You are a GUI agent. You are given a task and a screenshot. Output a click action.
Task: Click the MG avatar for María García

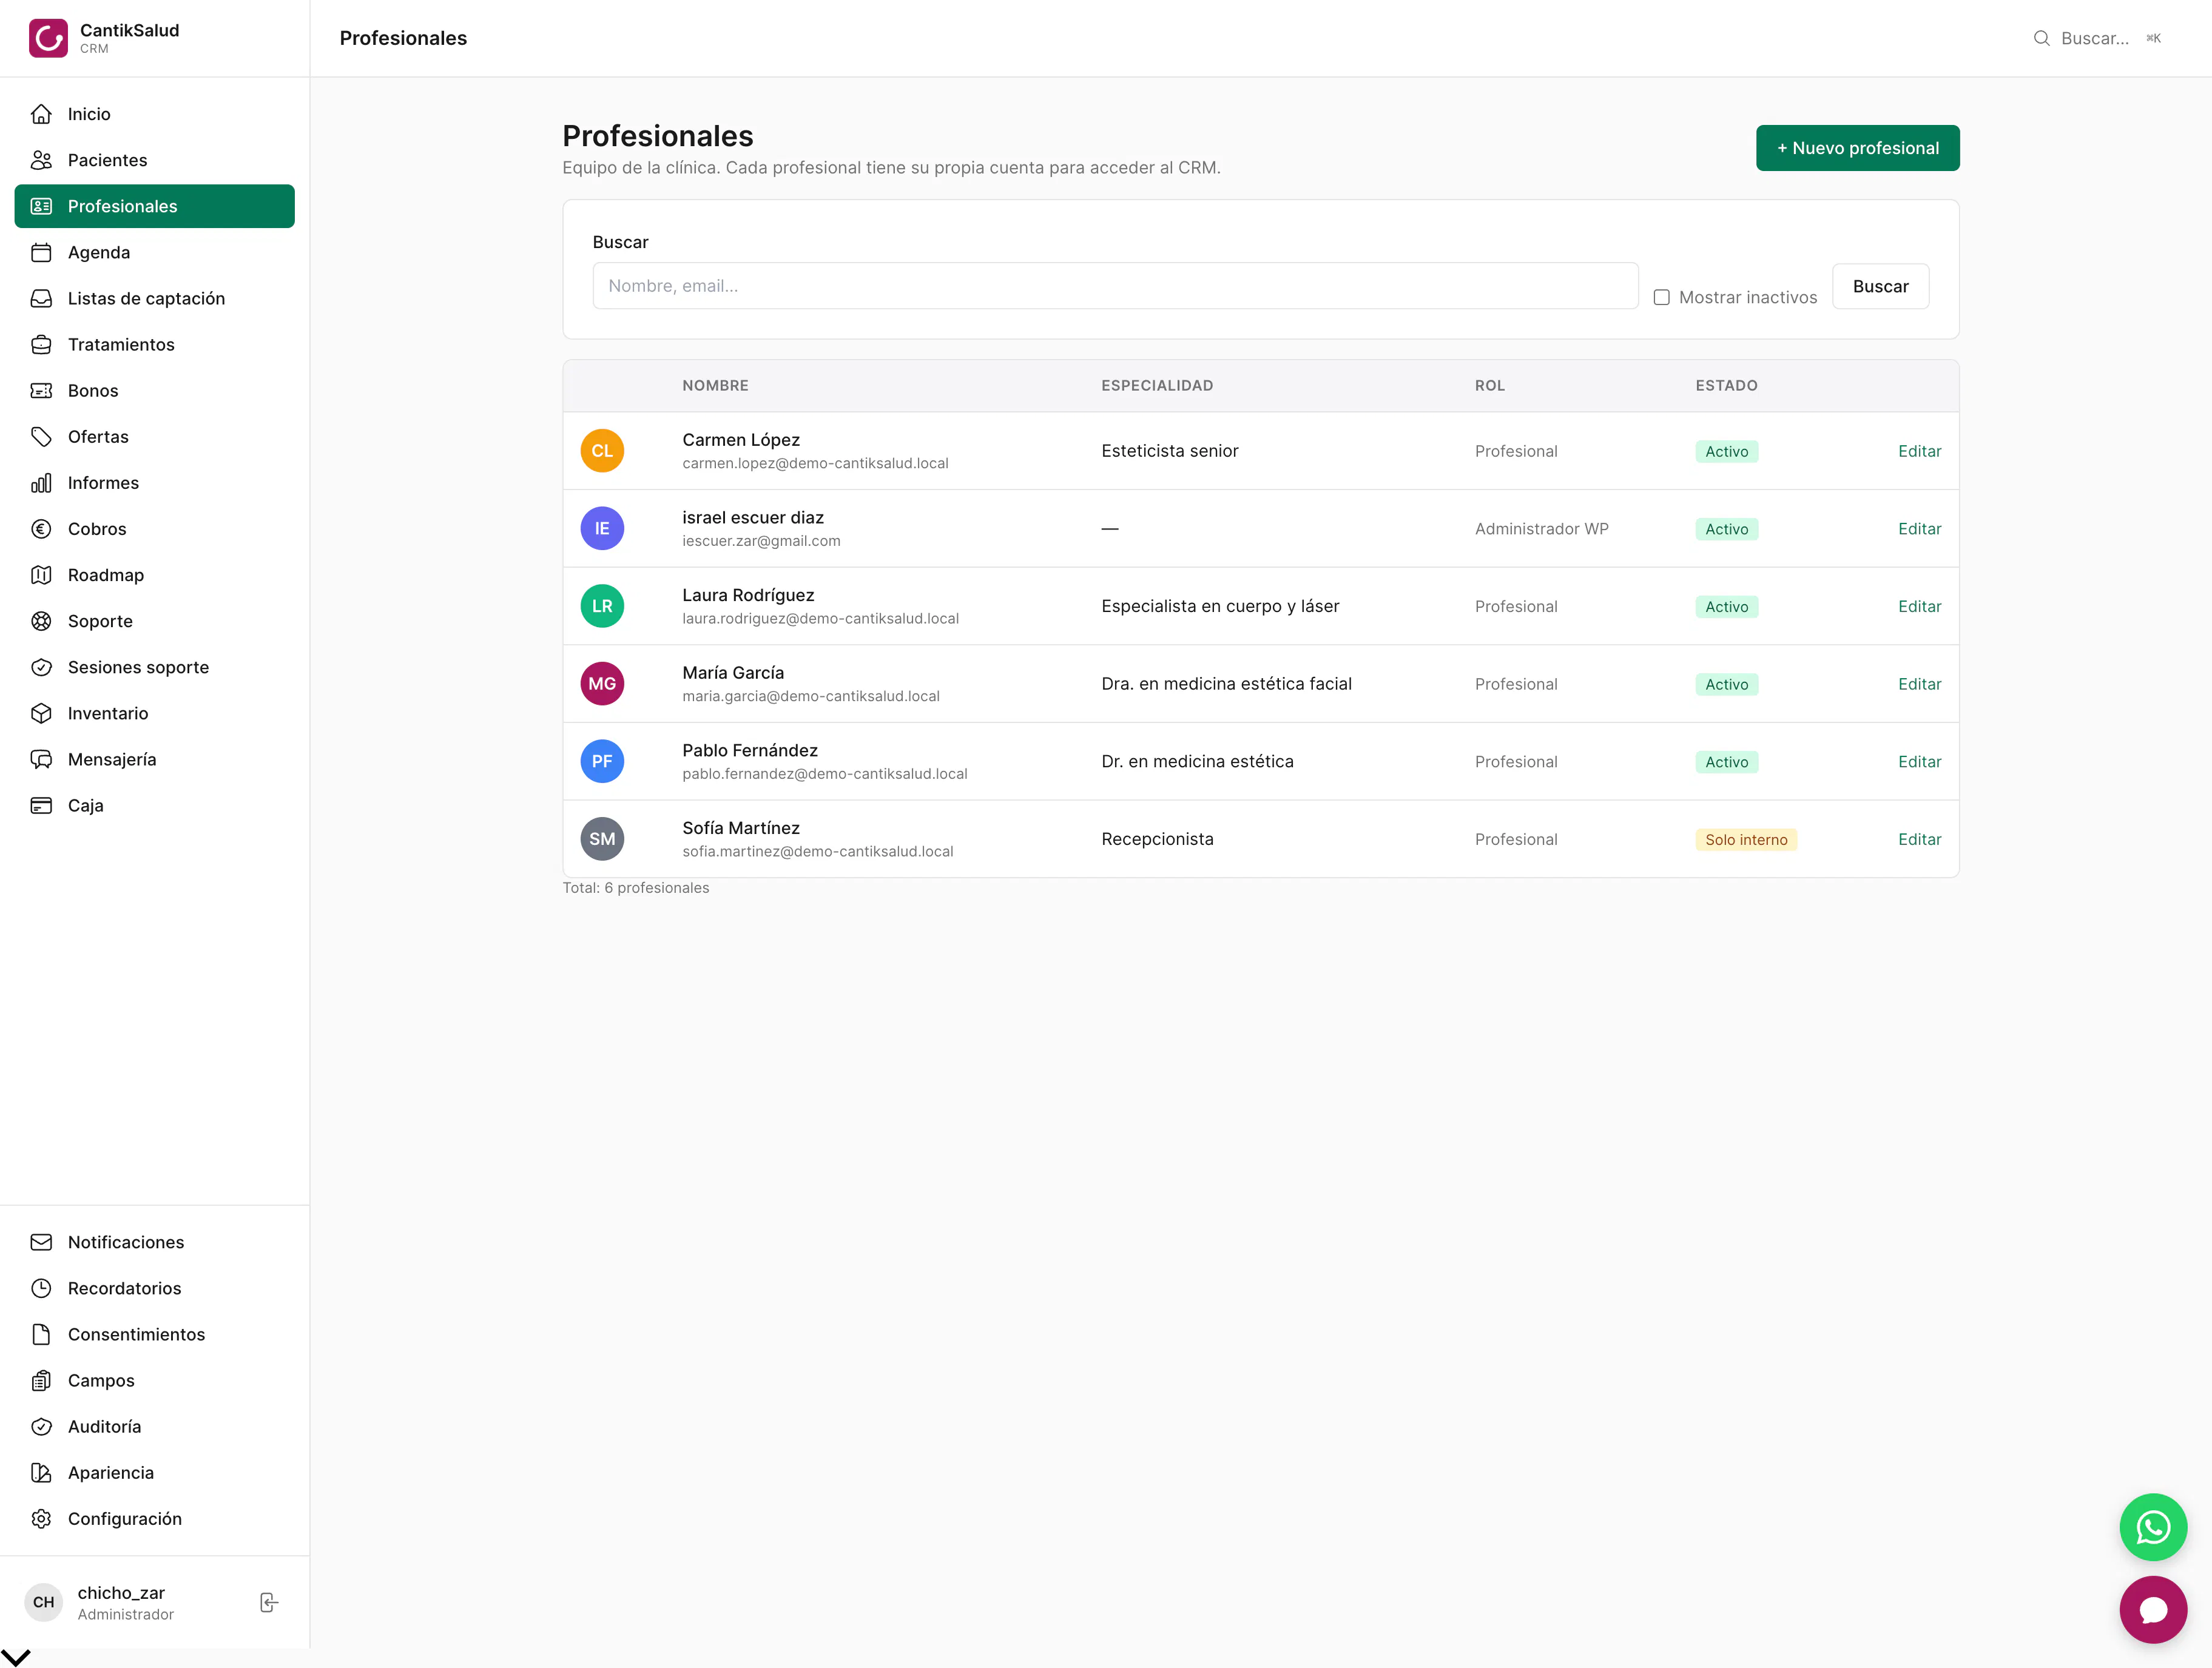click(x=602, y=684)
